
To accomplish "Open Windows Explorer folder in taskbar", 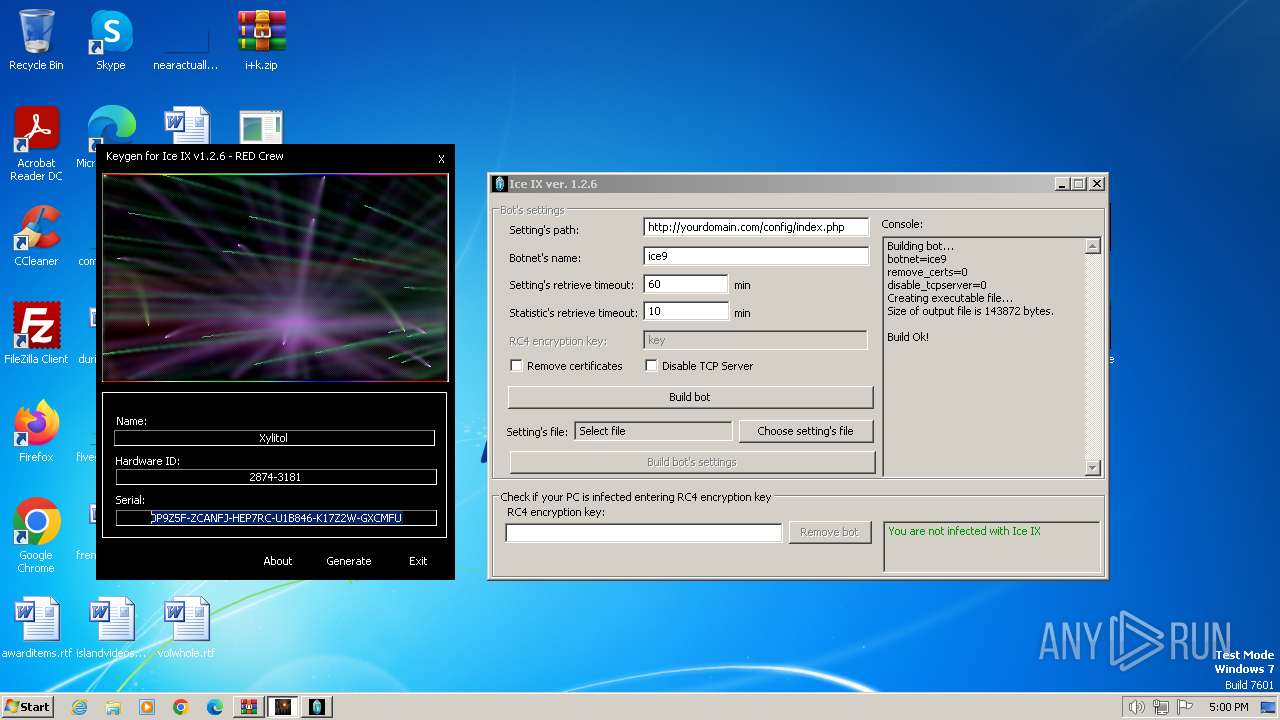I will [113, 707].
